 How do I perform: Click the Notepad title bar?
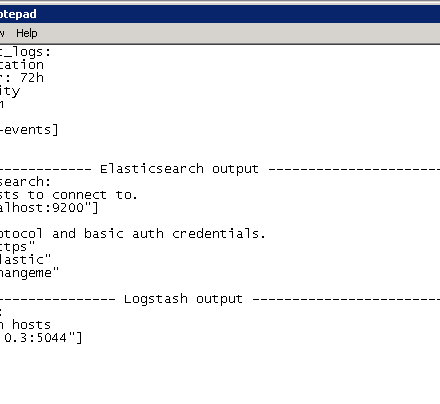tap(220, 14)
